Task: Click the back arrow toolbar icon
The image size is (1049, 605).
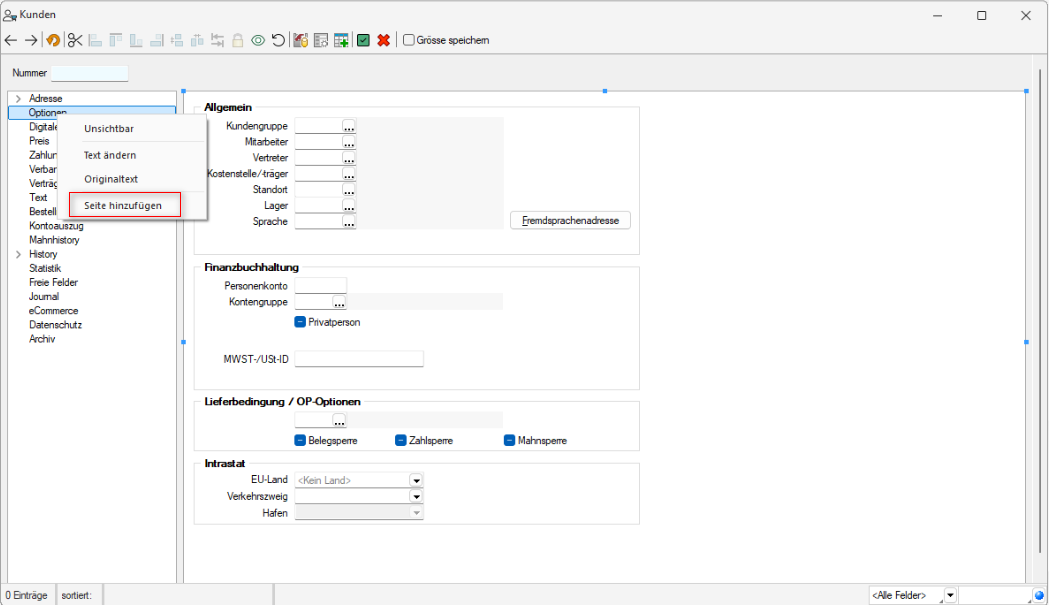Action: click(x=11, y=41)
